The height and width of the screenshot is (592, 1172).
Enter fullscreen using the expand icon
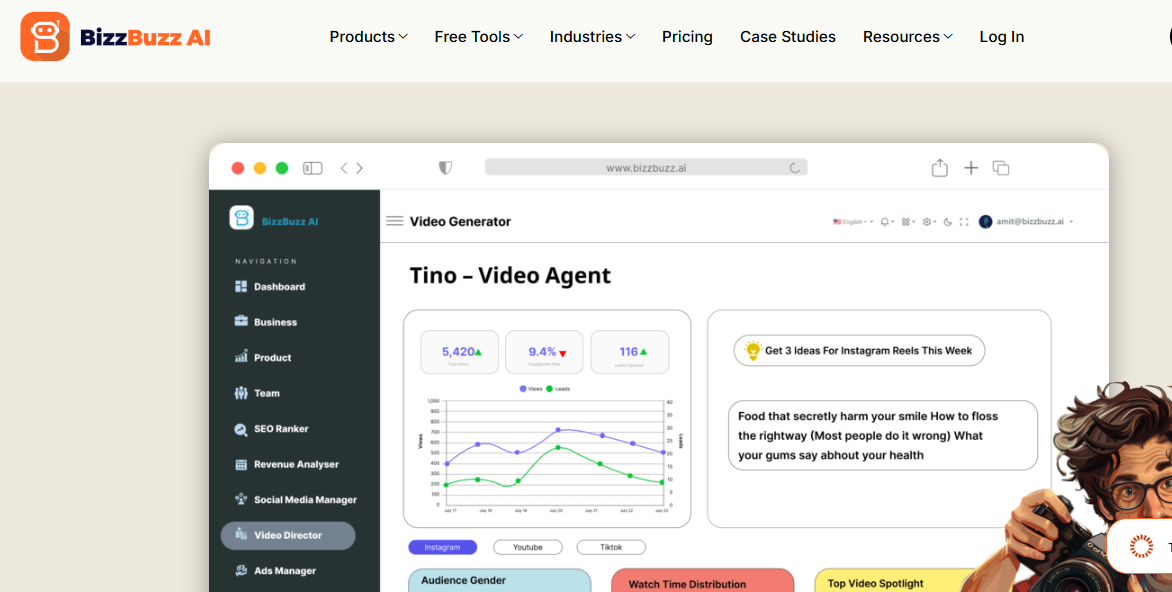[964, 222]
